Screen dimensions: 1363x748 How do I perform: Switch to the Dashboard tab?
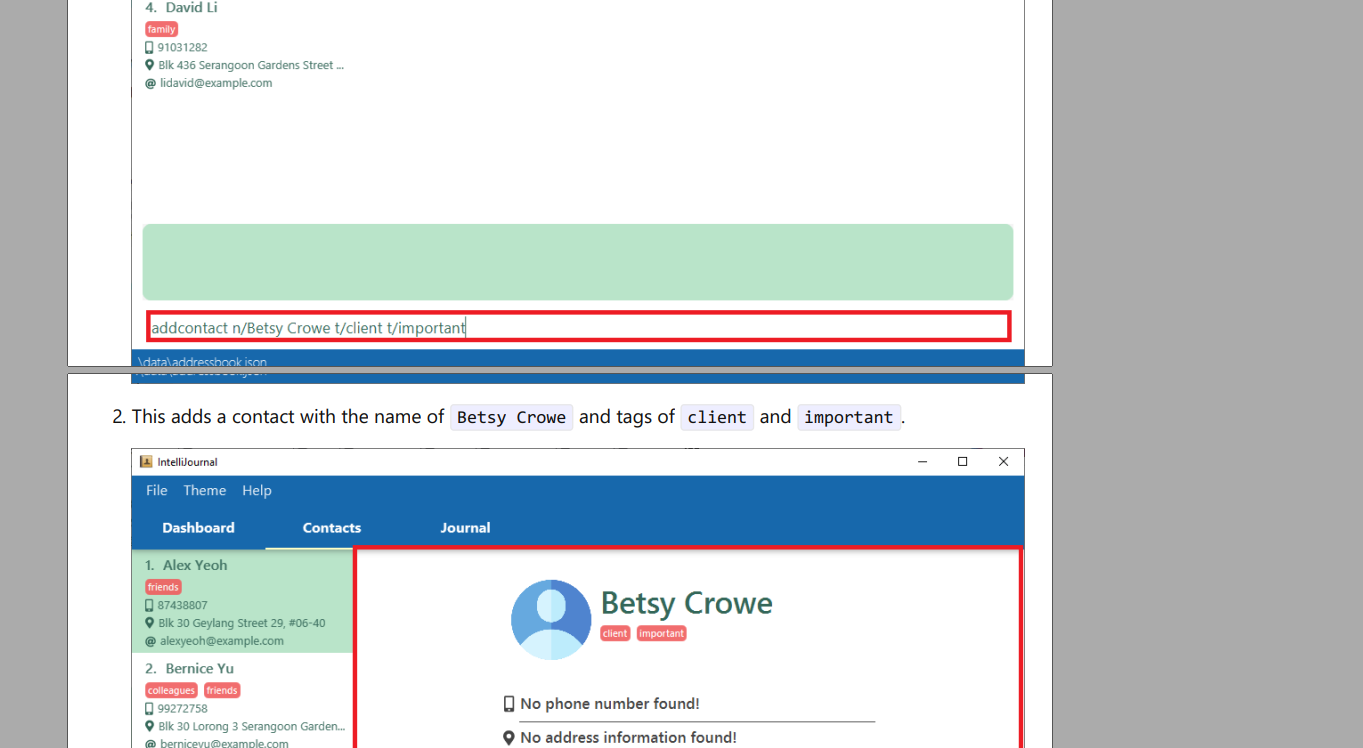[x=198, y=528]
